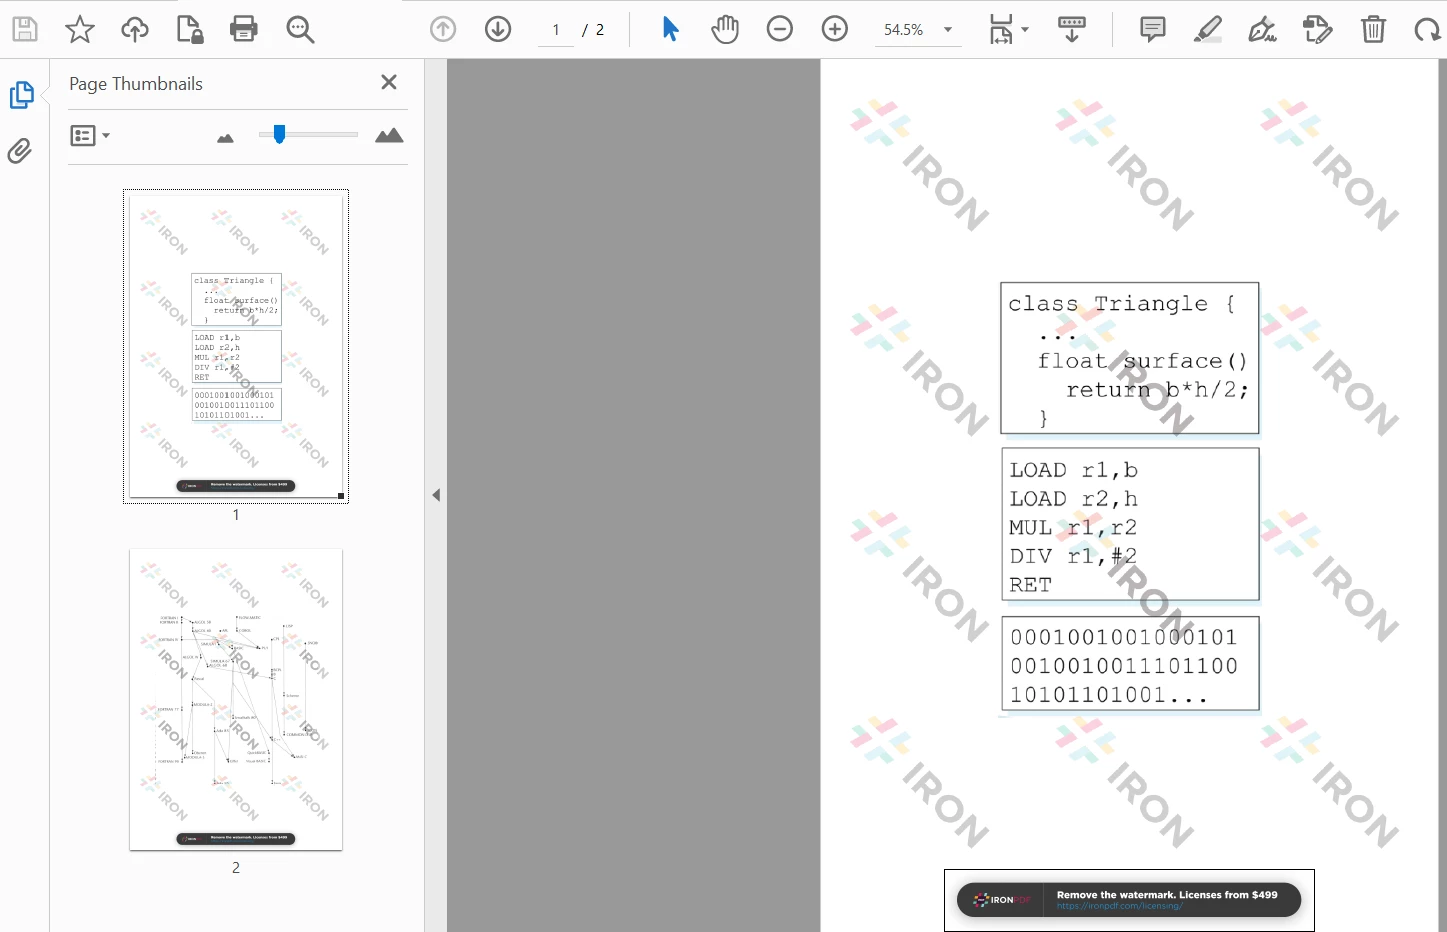Click the IronPDF licensing link
The width and height of the screenshot is (1447, 932).
coord(1119,906)
